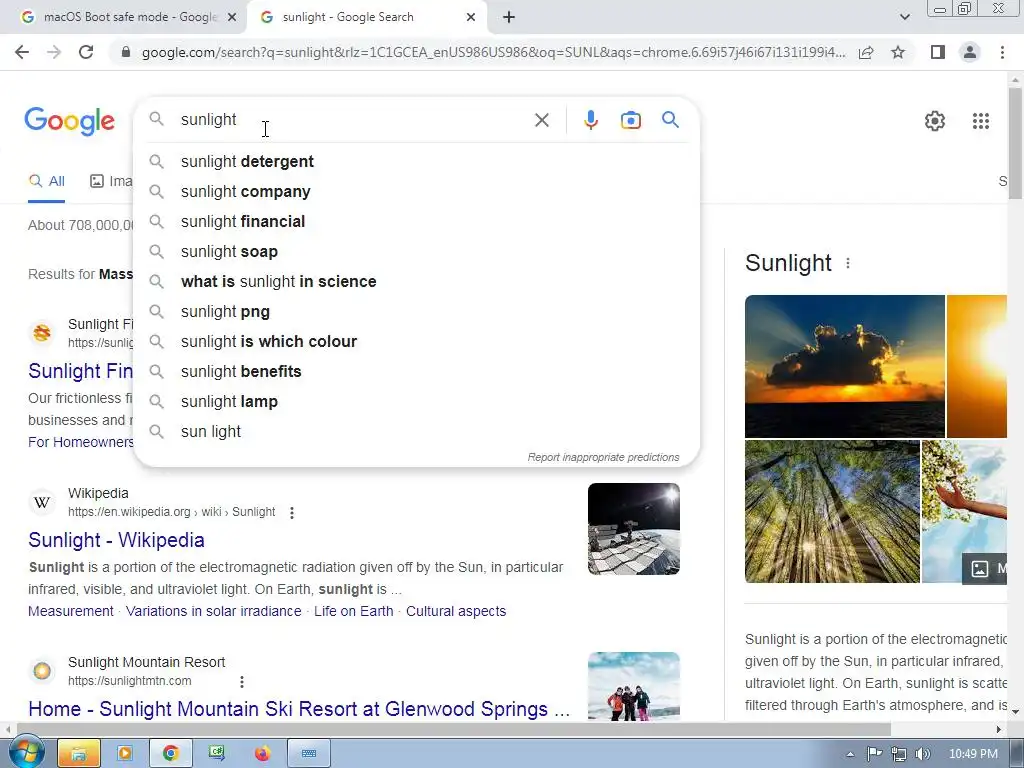Select the All search results tab
This screenshot has width=1024, height=768.
pos(46,182)
